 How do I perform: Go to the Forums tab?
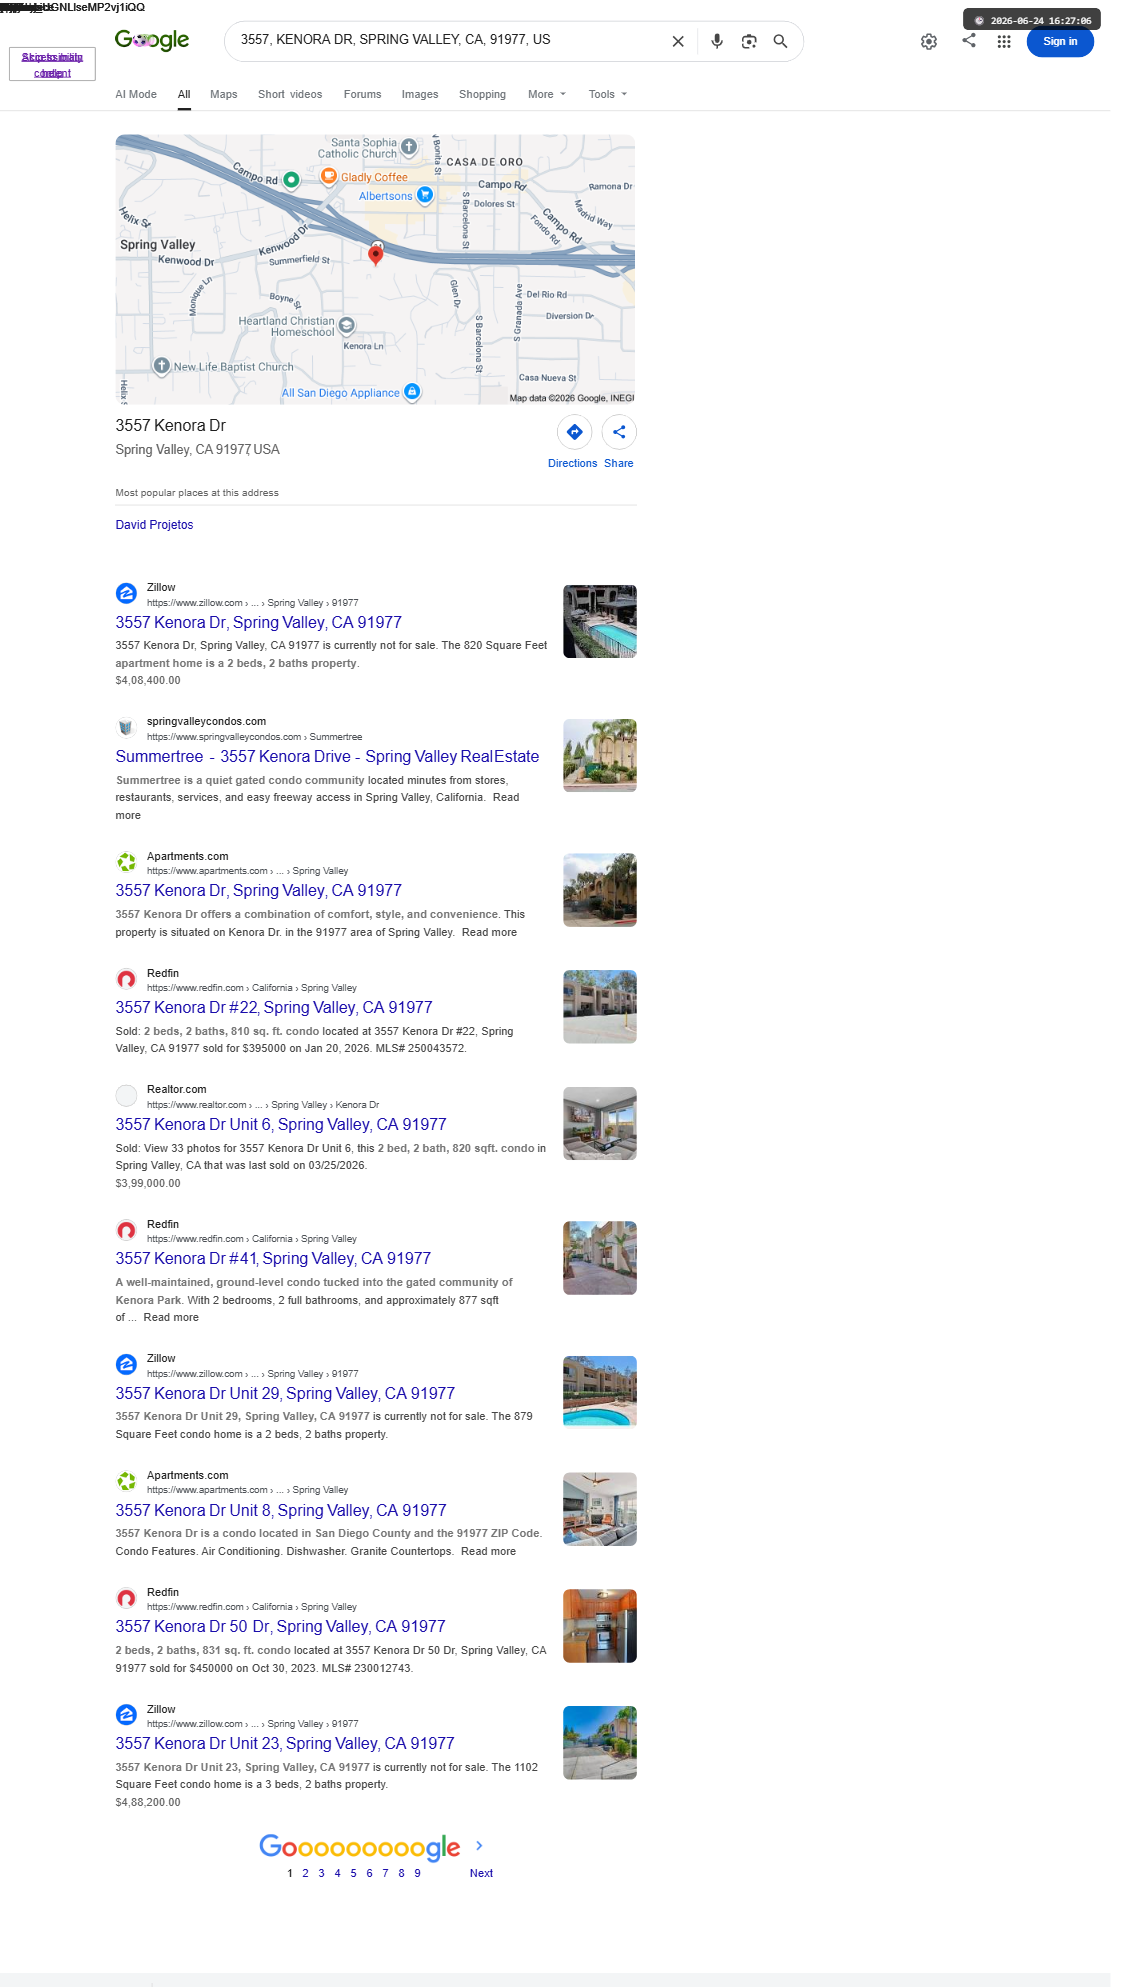tap(362, 94)
